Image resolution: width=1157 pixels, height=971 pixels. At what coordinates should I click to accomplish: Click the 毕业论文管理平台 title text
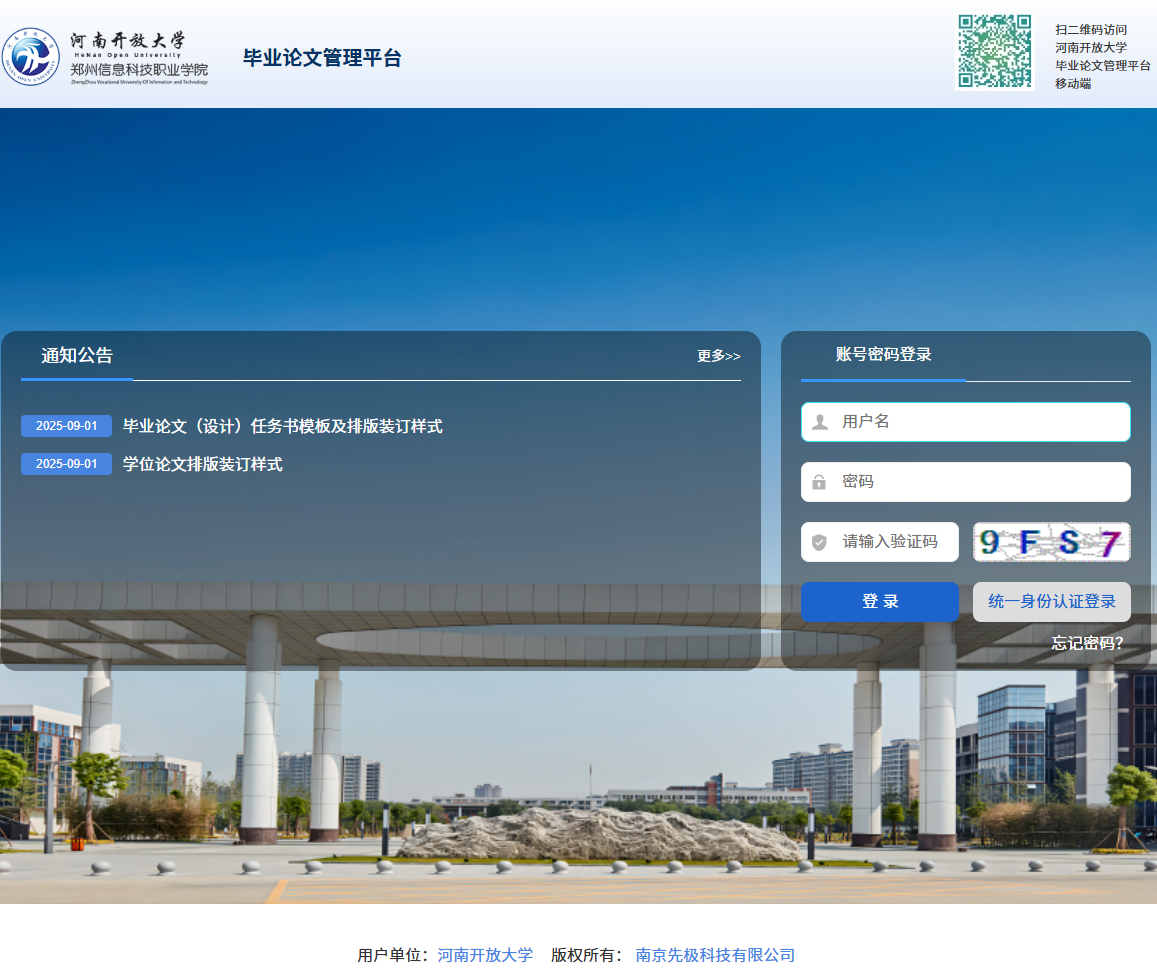coord(322,58)
